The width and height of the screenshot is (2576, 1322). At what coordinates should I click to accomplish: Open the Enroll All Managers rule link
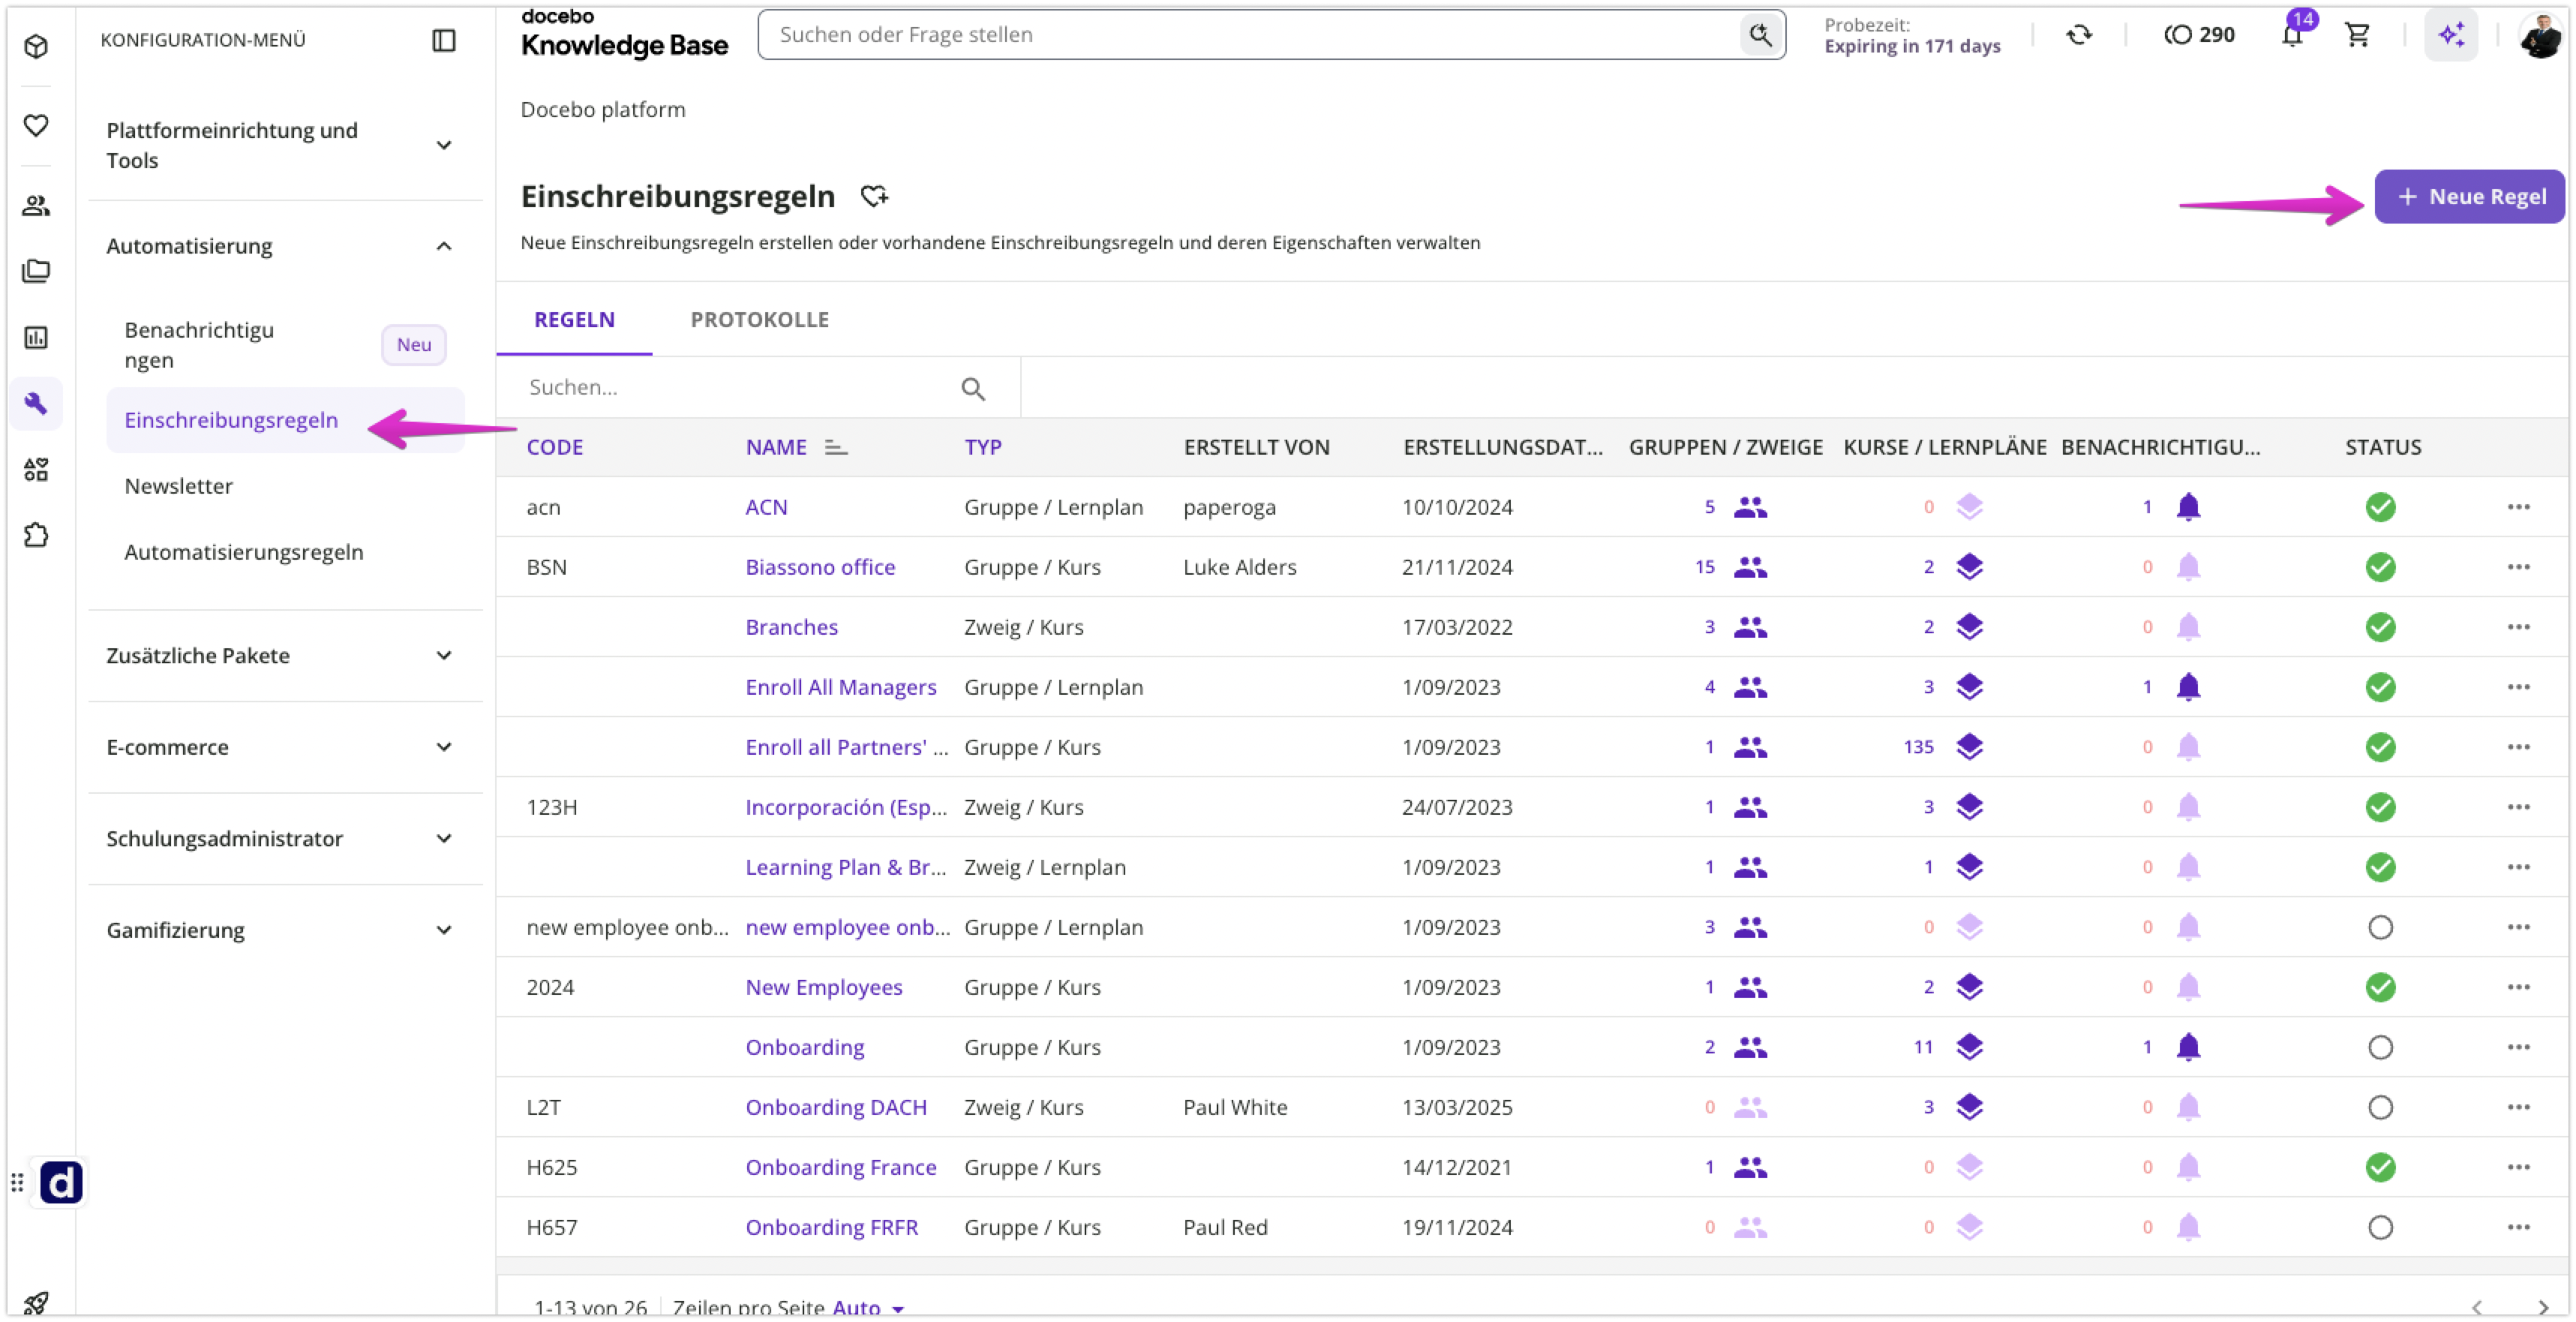click(840, 687)
